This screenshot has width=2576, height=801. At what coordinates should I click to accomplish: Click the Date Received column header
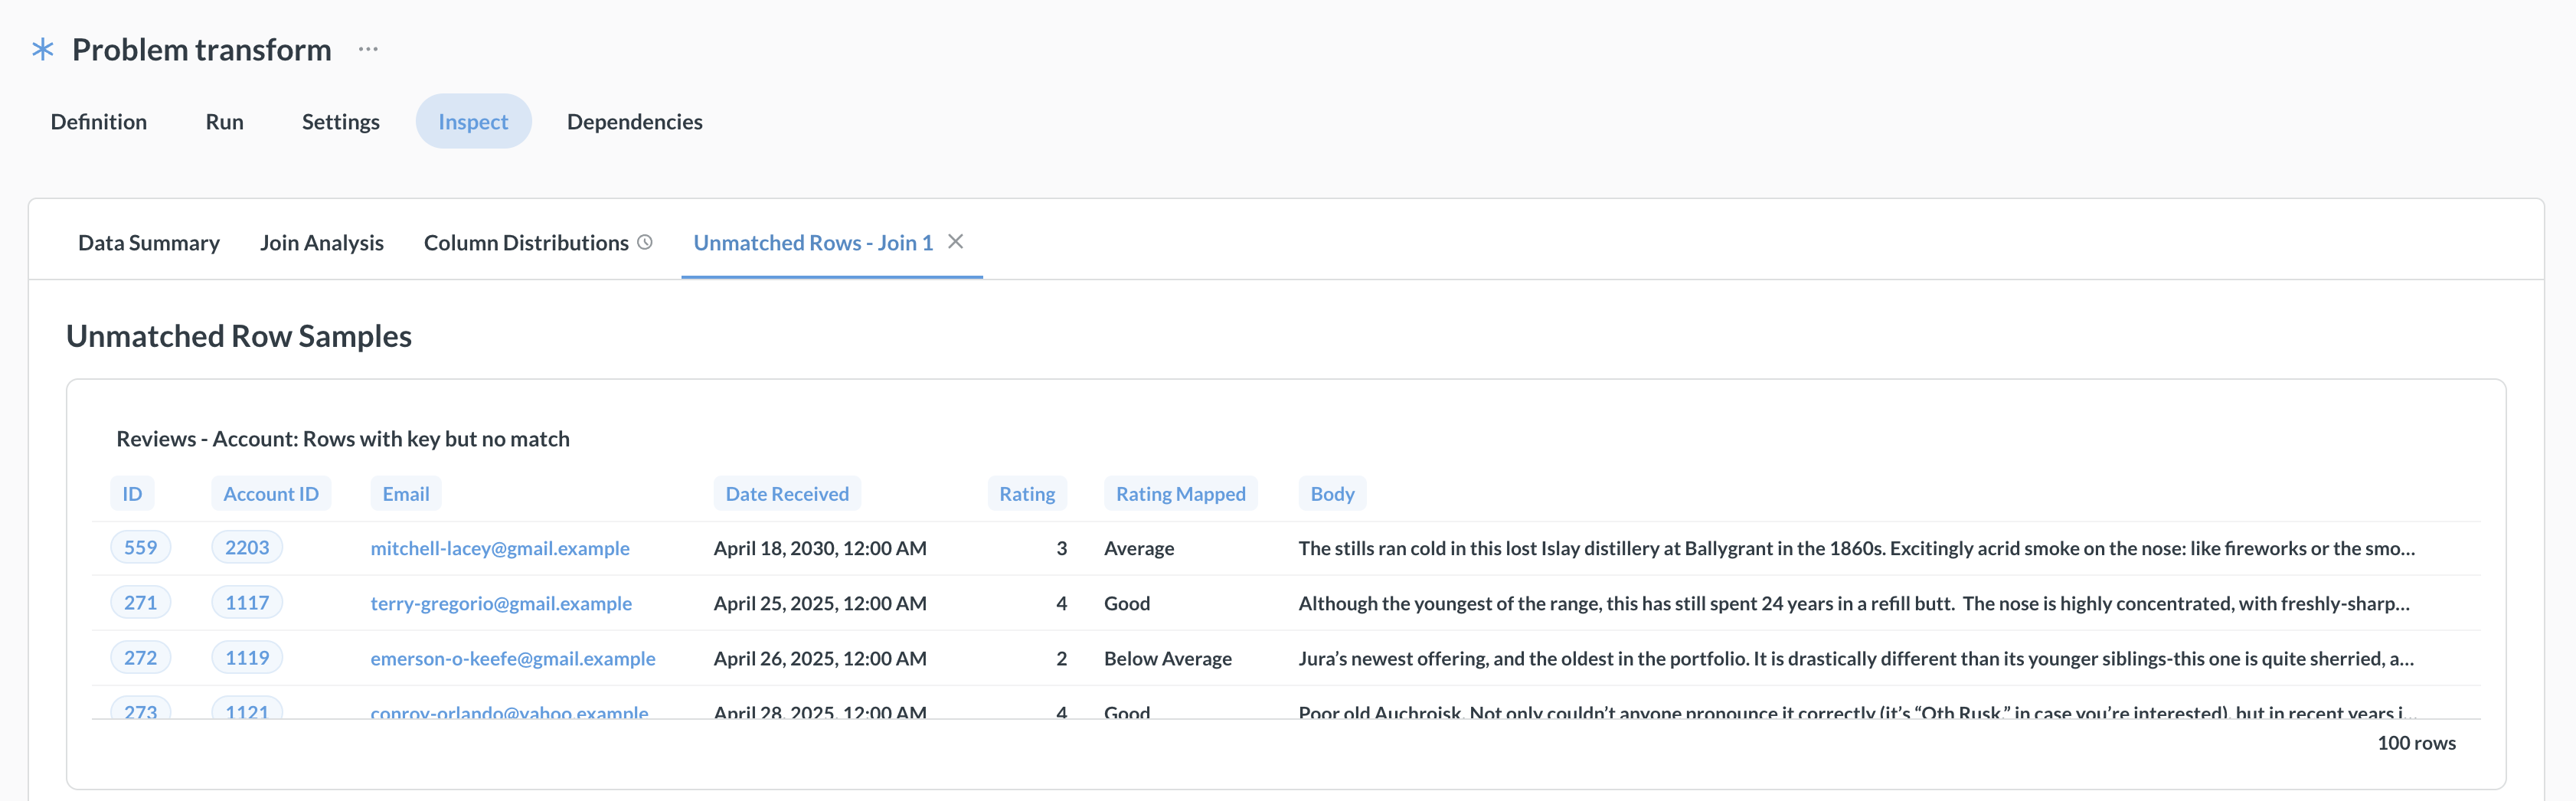point(786,494)
